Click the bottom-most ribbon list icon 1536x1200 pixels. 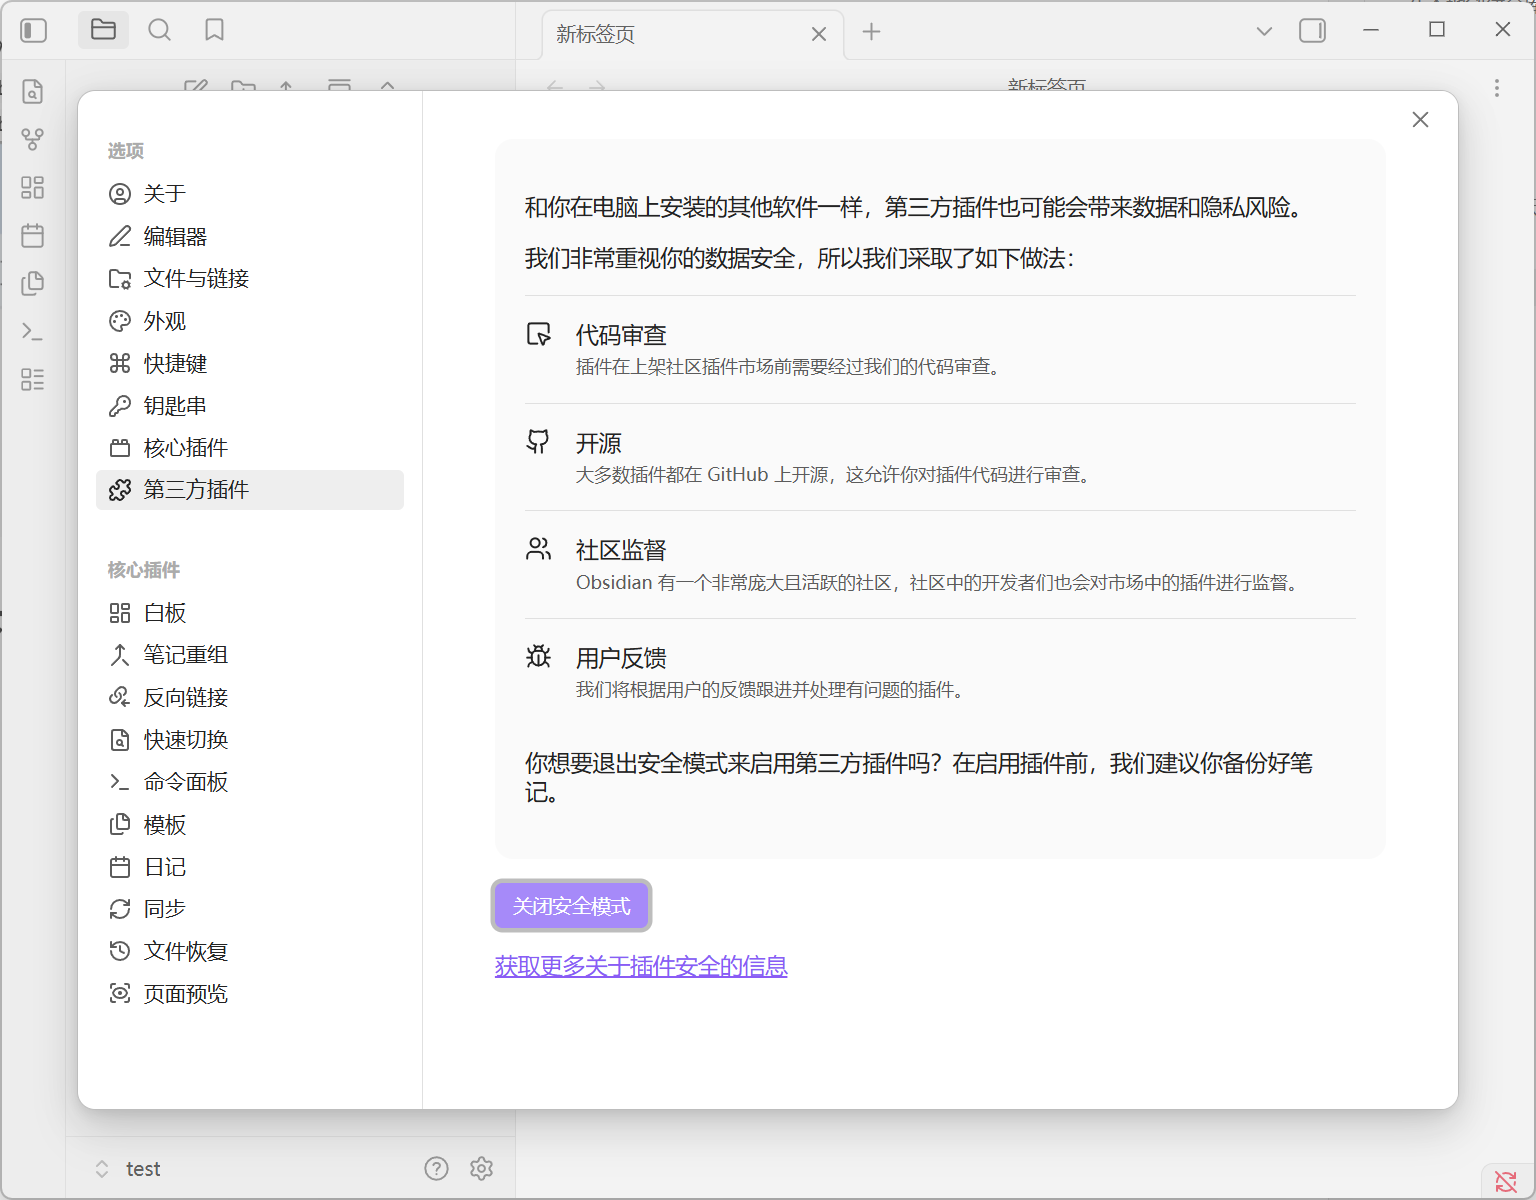coord(33,379)
